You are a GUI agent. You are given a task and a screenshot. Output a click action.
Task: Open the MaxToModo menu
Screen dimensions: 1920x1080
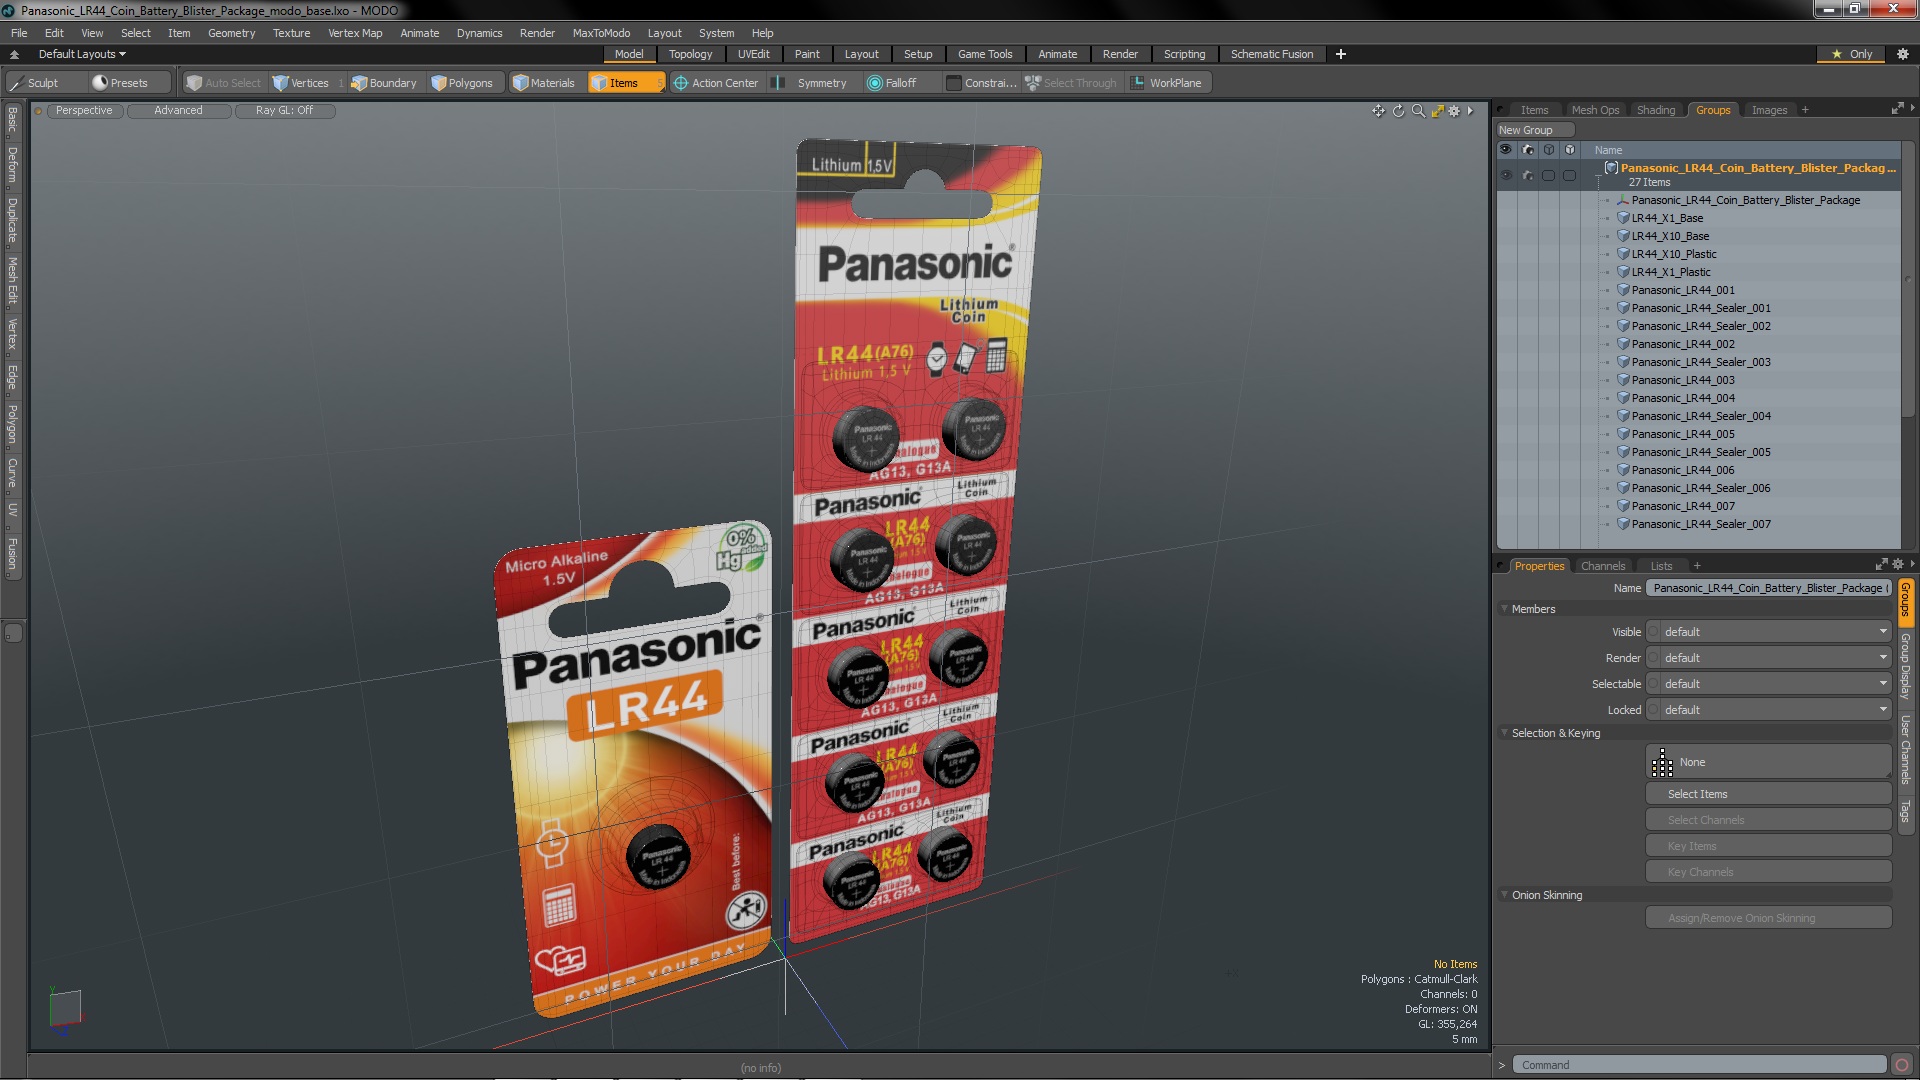(601, 33)
